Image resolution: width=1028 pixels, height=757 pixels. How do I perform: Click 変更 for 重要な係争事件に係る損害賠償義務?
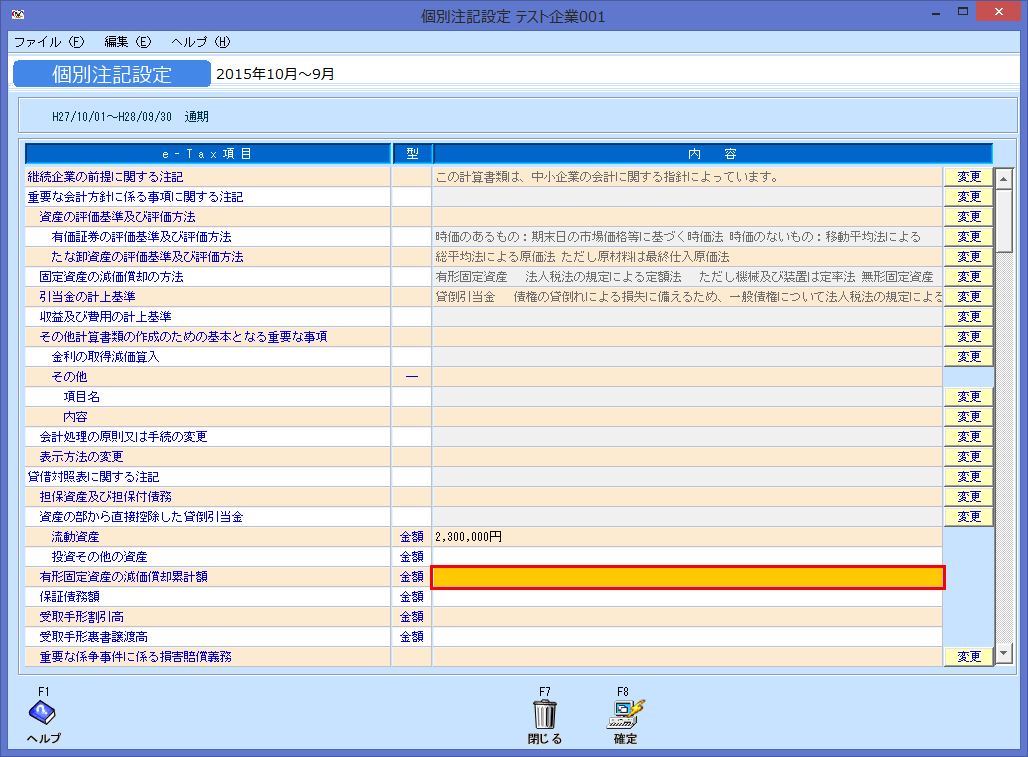point(967,656)
